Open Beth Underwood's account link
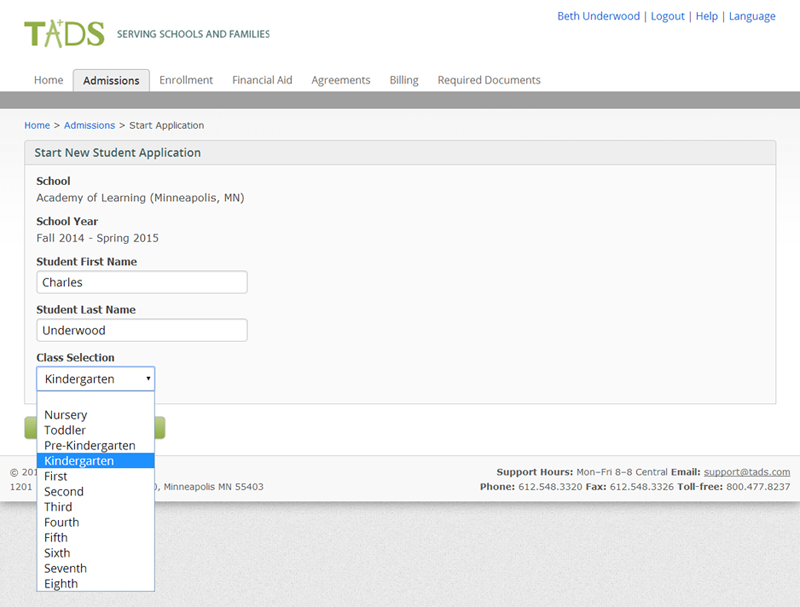This screenshot has width=800, height=607. (598, 16)
